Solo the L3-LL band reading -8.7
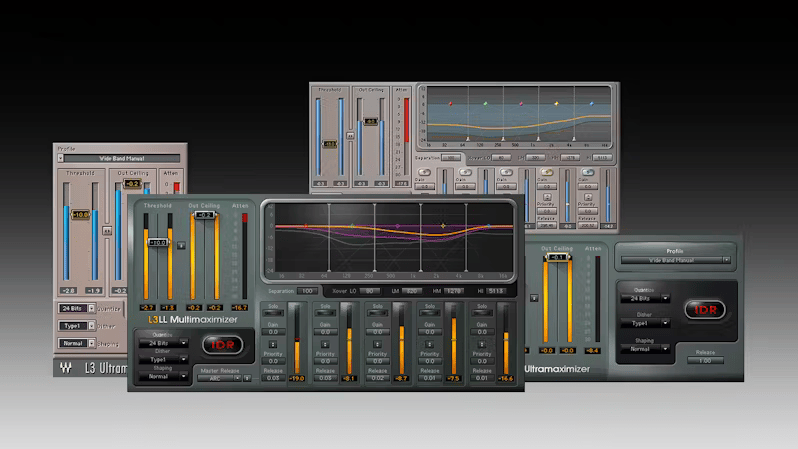This screenshot has width=798, height=449. coord(377,313)
